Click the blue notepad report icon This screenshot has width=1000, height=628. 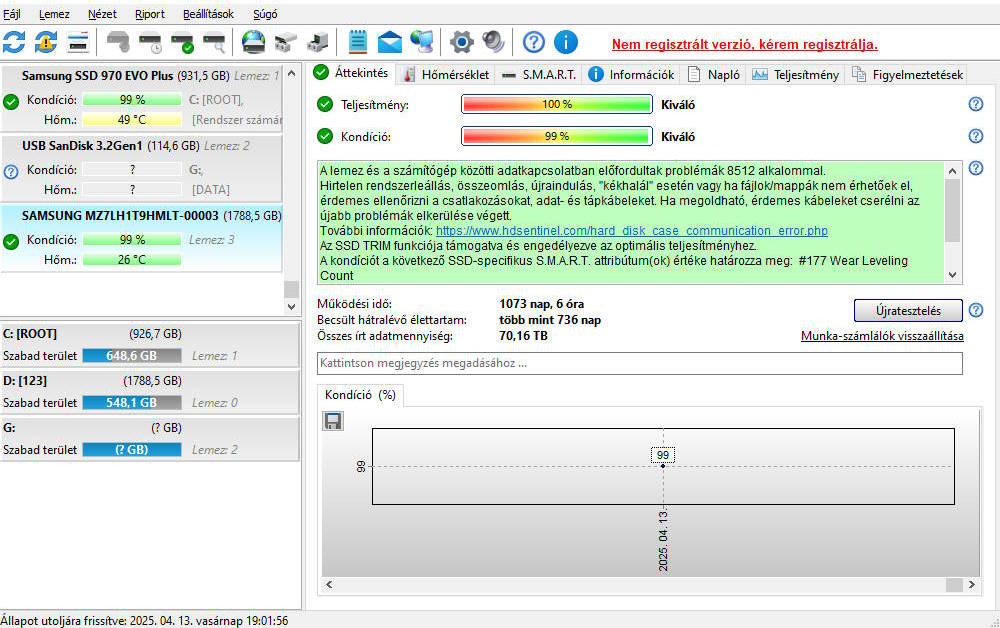(358, 42)
